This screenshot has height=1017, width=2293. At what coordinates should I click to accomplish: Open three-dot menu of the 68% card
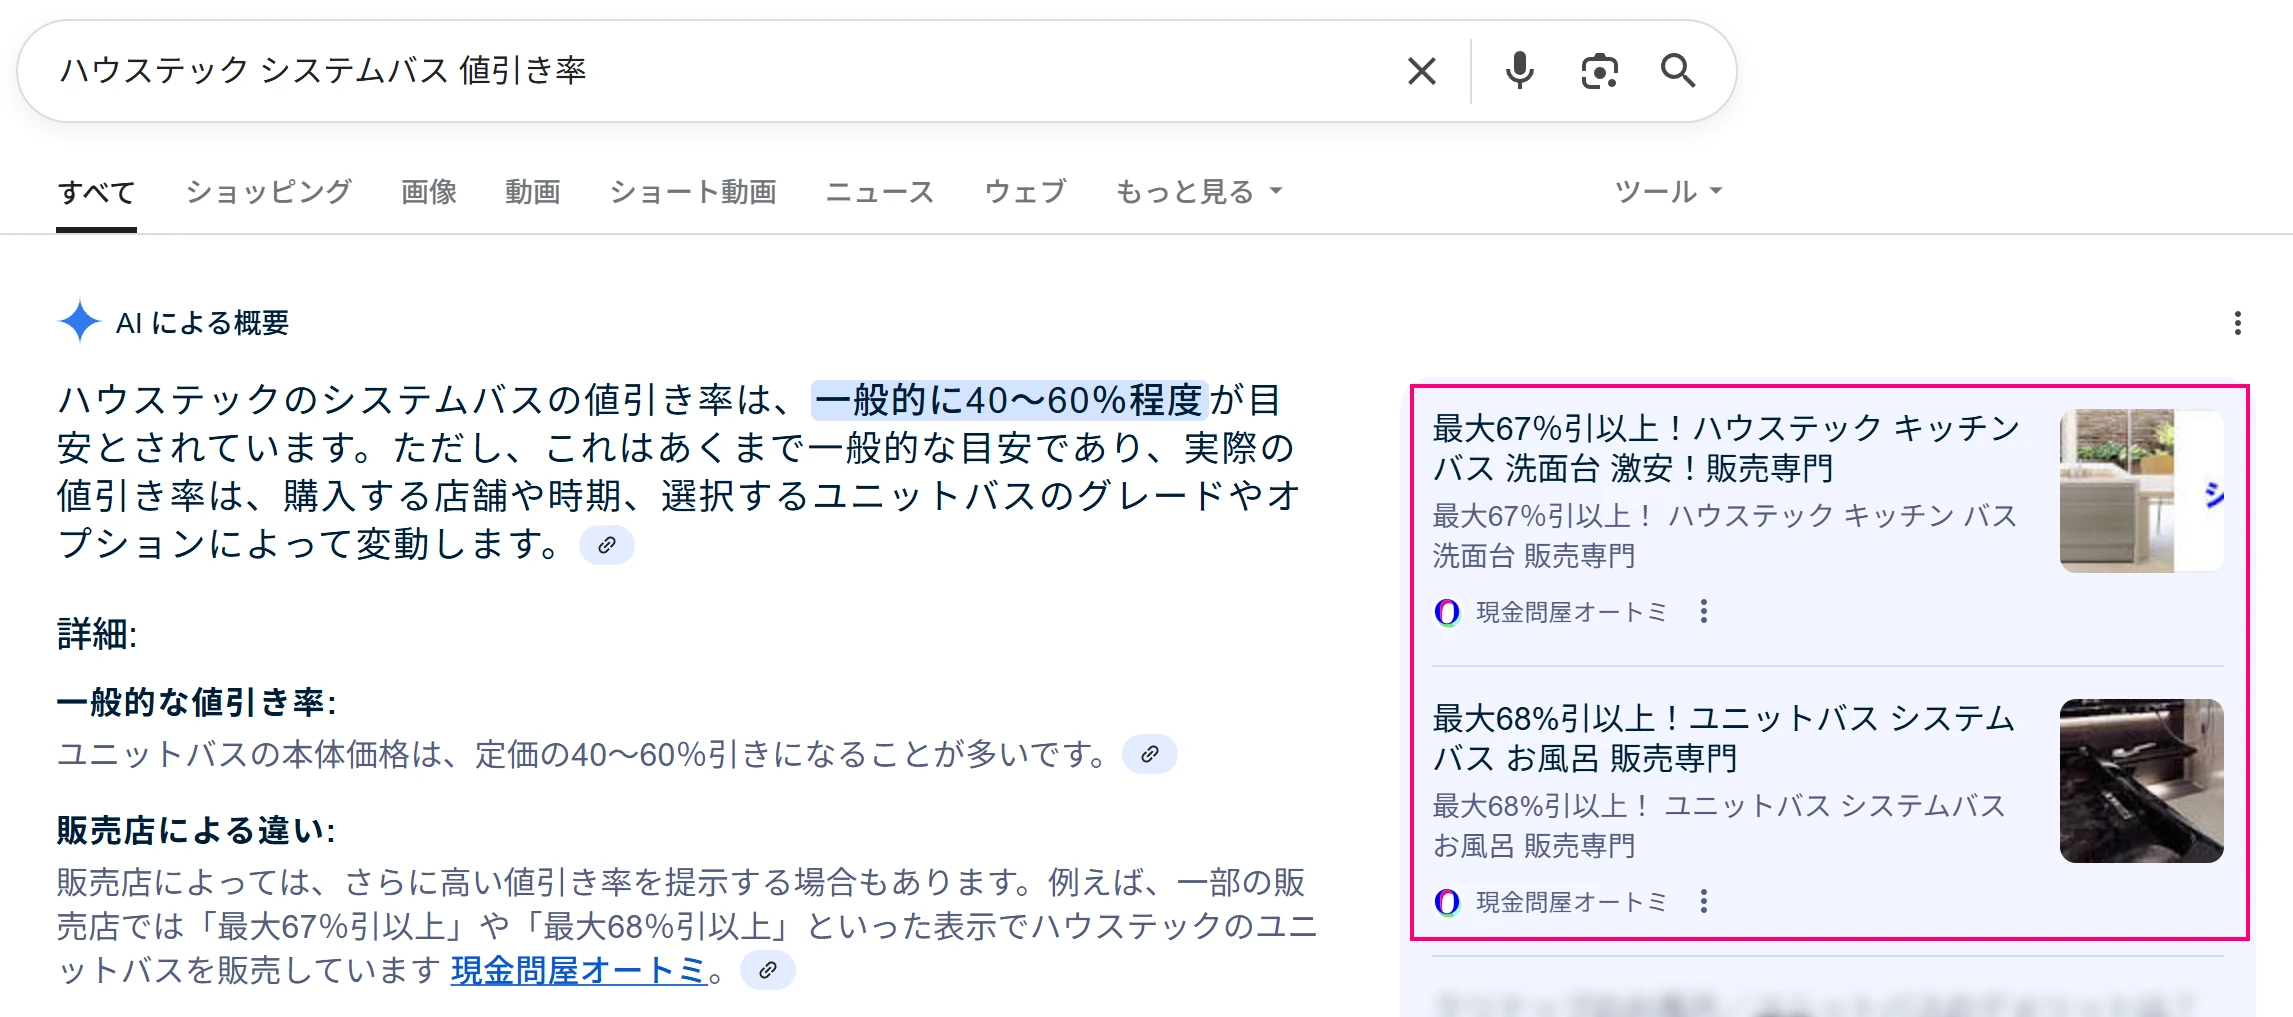coord(1704,901)
